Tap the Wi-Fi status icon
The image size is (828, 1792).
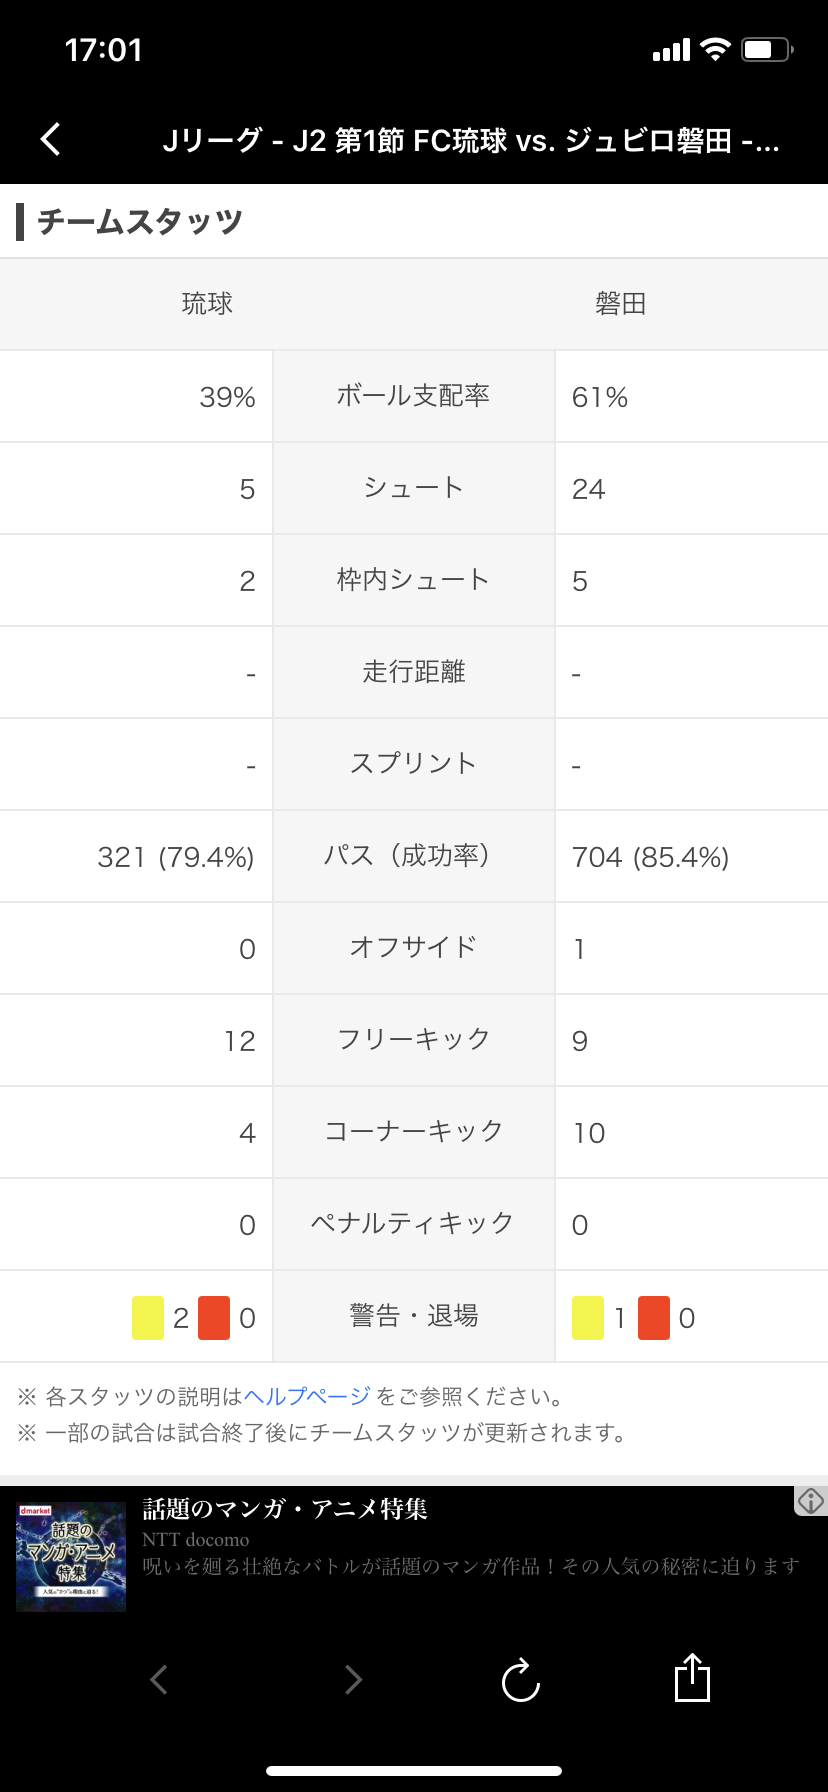click(x=716, y=50)
